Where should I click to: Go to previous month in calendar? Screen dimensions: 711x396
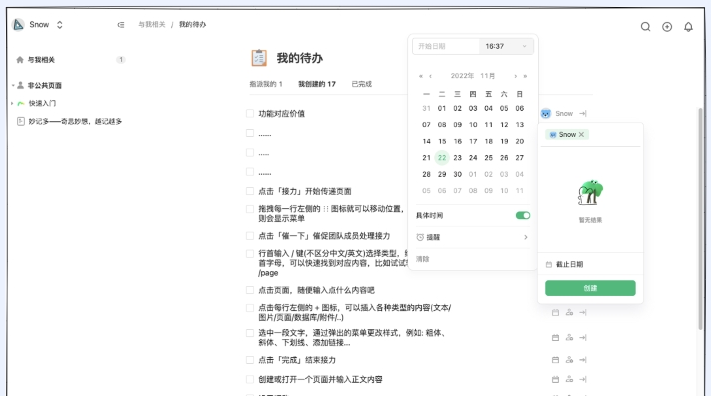pyautogui.click(x=430, y=76)
